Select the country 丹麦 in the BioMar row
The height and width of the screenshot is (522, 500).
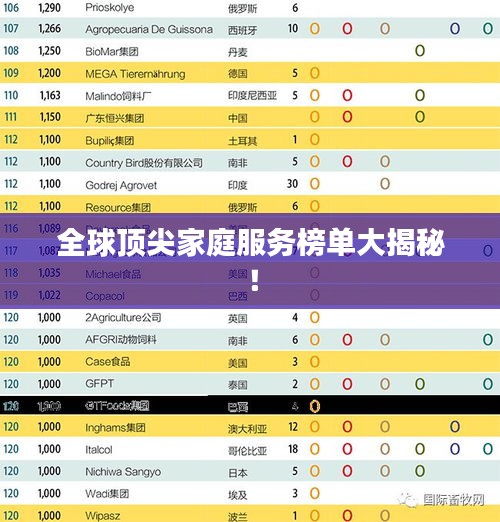238,52
